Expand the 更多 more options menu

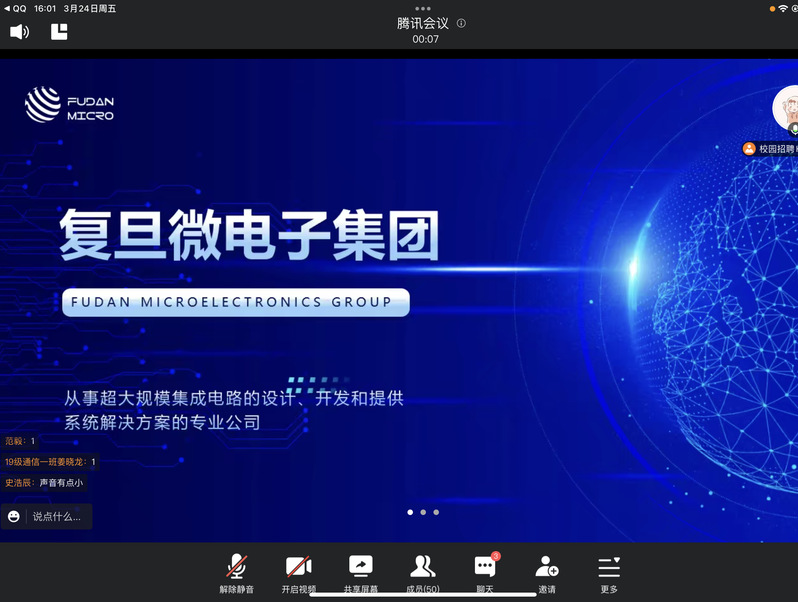coord(609,573)
